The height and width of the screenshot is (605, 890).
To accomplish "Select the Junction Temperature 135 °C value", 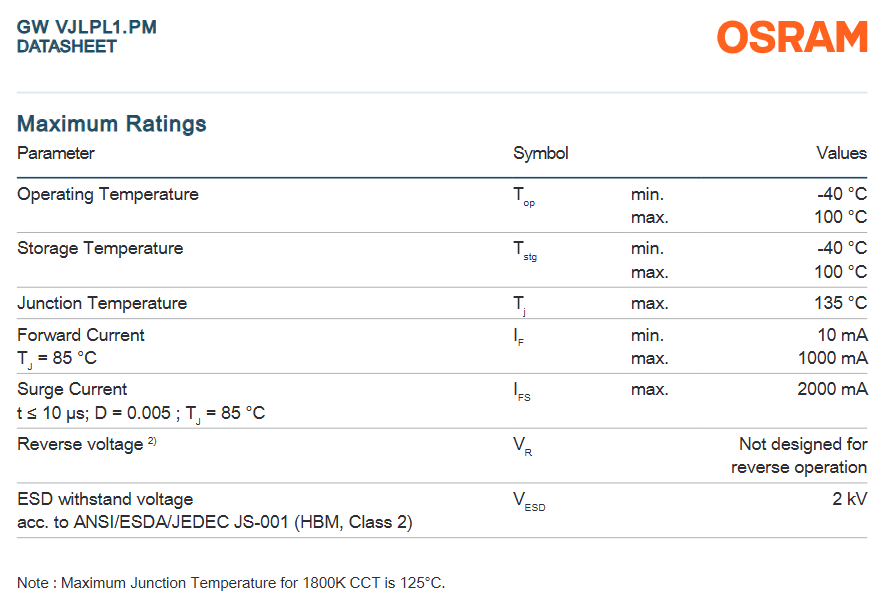I will [x=841, y=302].
